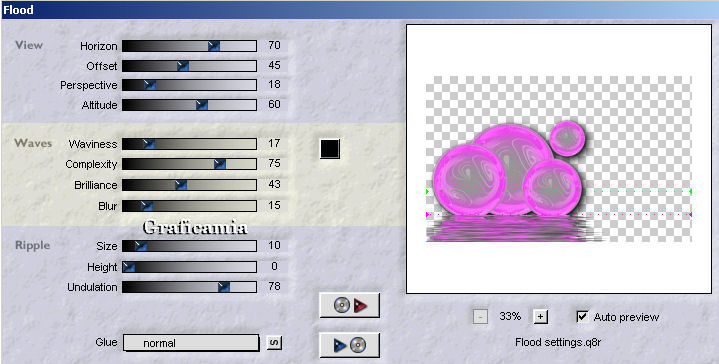This screenshot has height=364, width=719.
Task: Click the Offset value field showing 45
Action: (x=274, y=65)
